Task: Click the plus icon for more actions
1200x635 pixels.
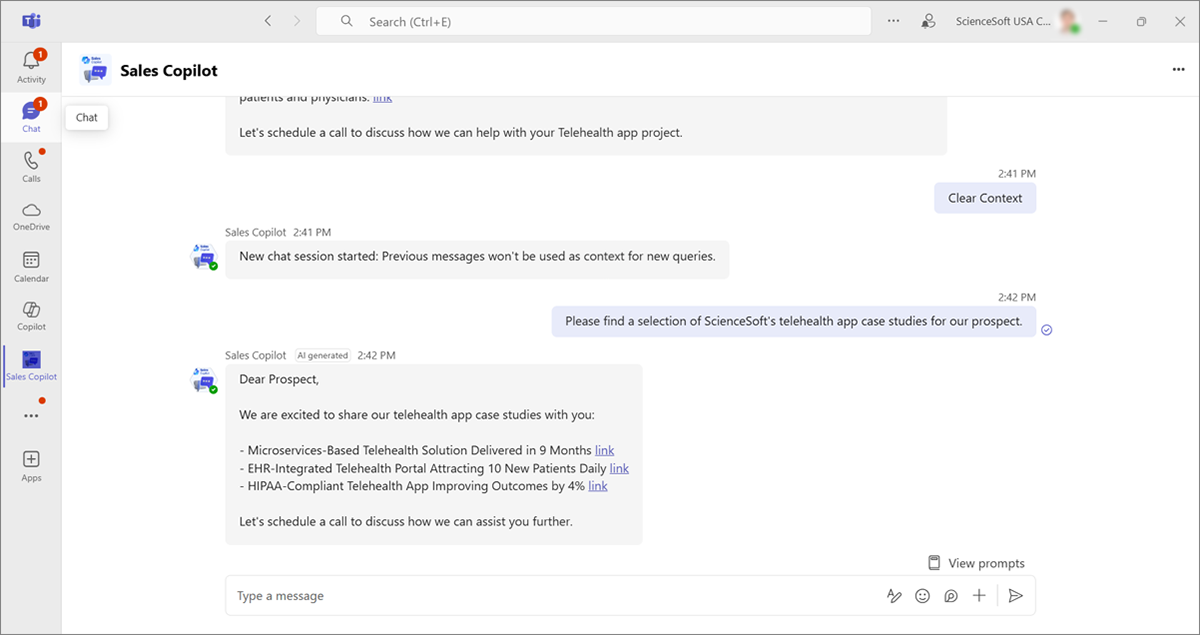Action: (x=979, y=596)
